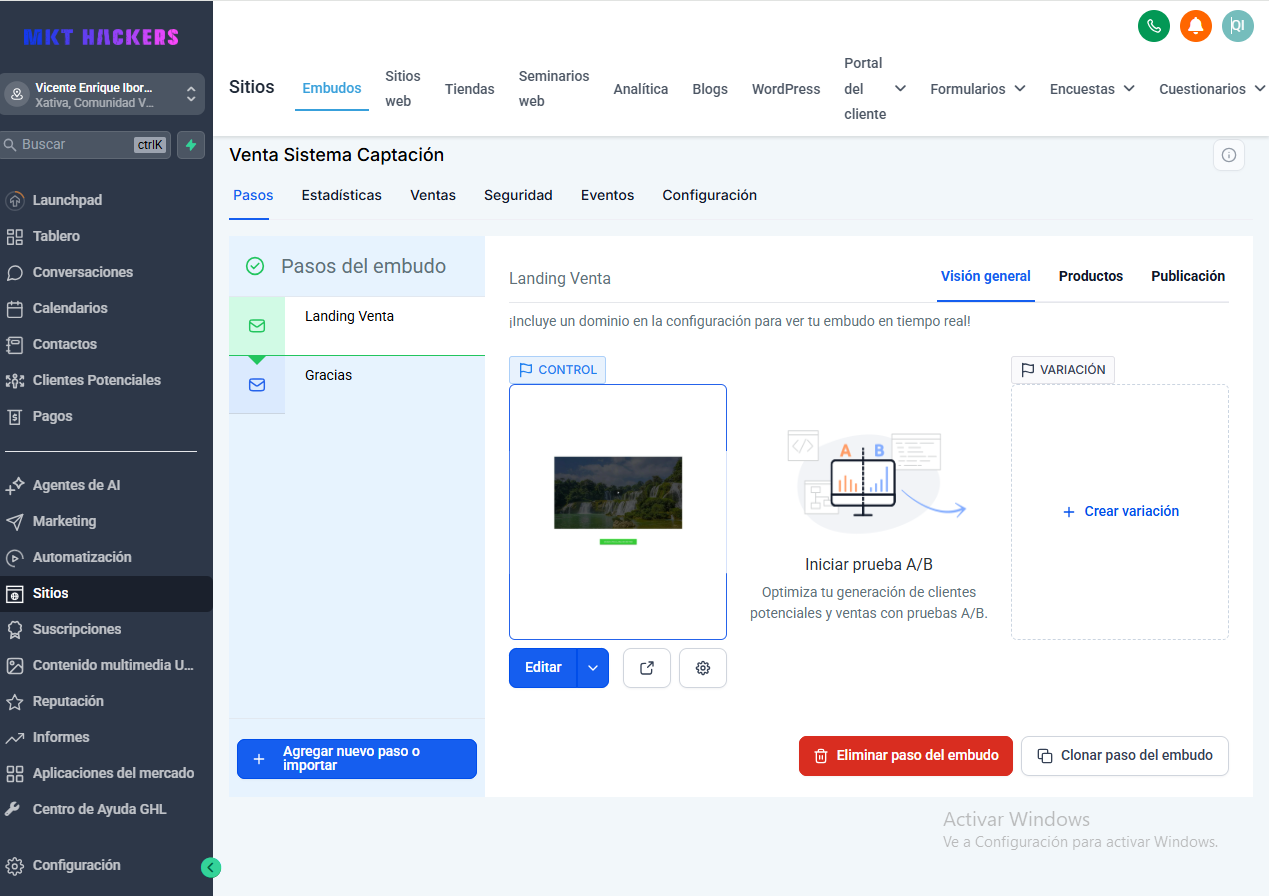1269x896 pixels.
Task: Expand the dropdown arrow next to Editar
Action: click(x=592, y=667)
